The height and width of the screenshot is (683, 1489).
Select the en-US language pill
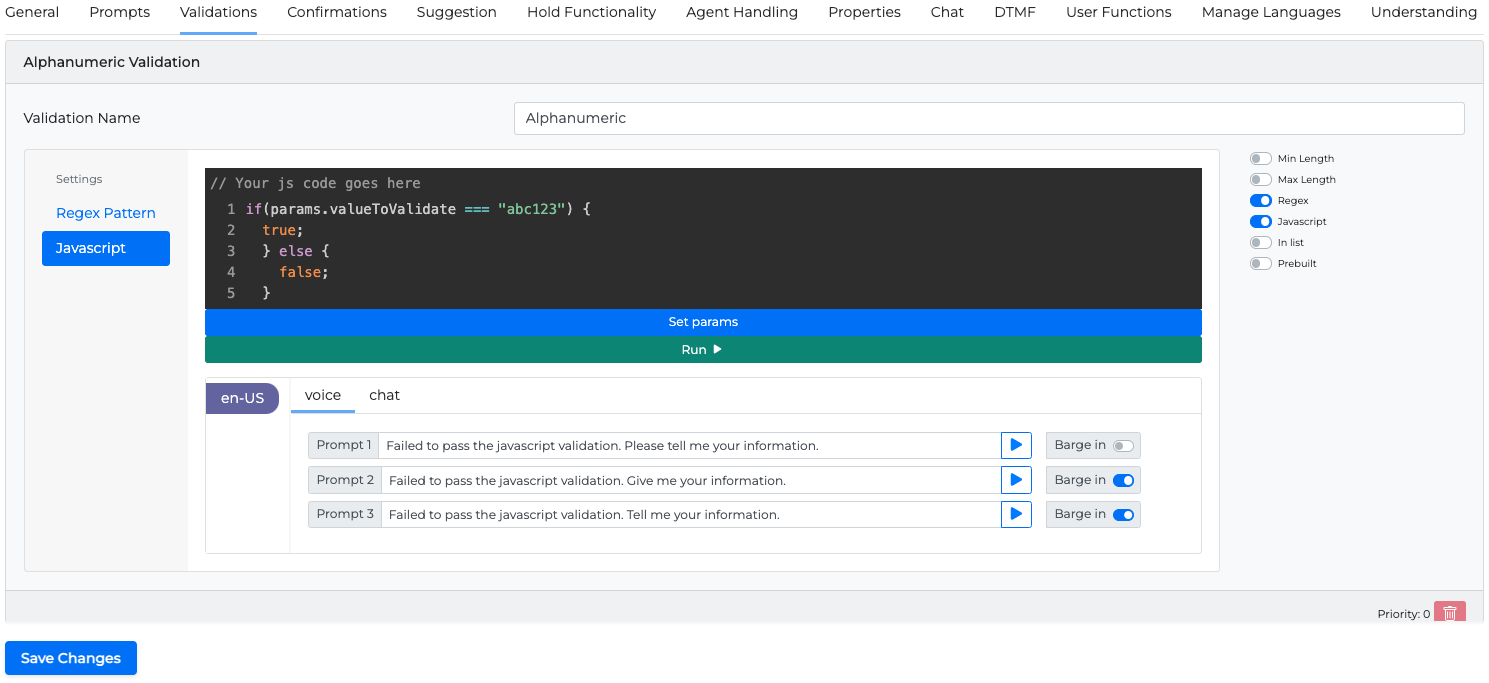click(242, 398)
